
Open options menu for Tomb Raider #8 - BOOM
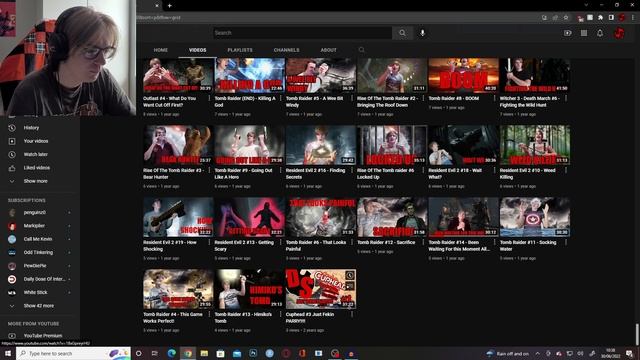(494, 98)
